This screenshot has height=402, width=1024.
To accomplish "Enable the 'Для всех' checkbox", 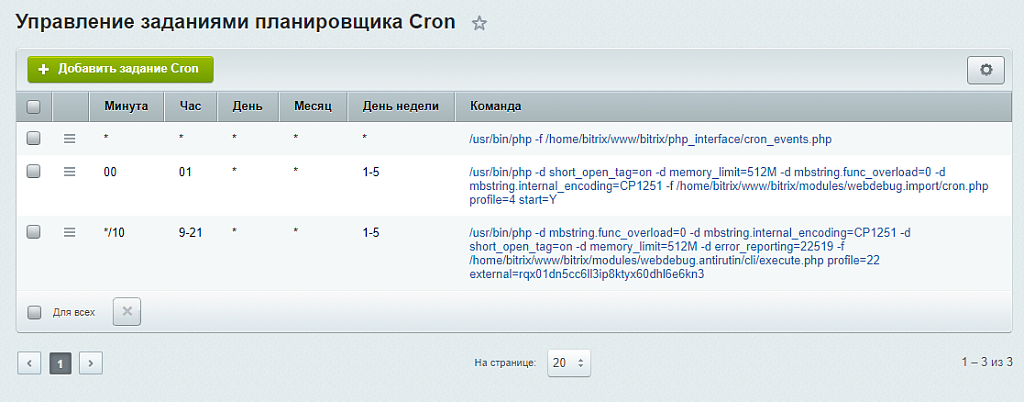I will pyautogui.click(x=34, y=312).
